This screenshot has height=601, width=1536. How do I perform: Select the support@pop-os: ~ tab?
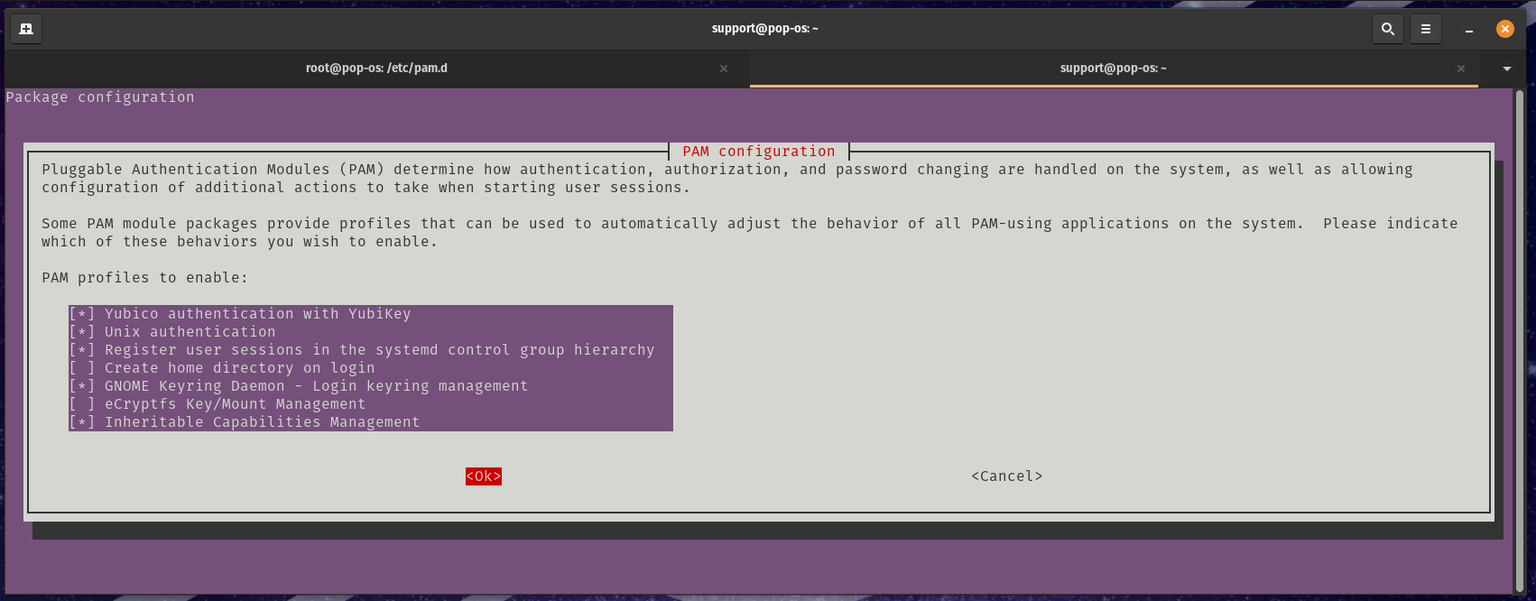coord(1112,69)
